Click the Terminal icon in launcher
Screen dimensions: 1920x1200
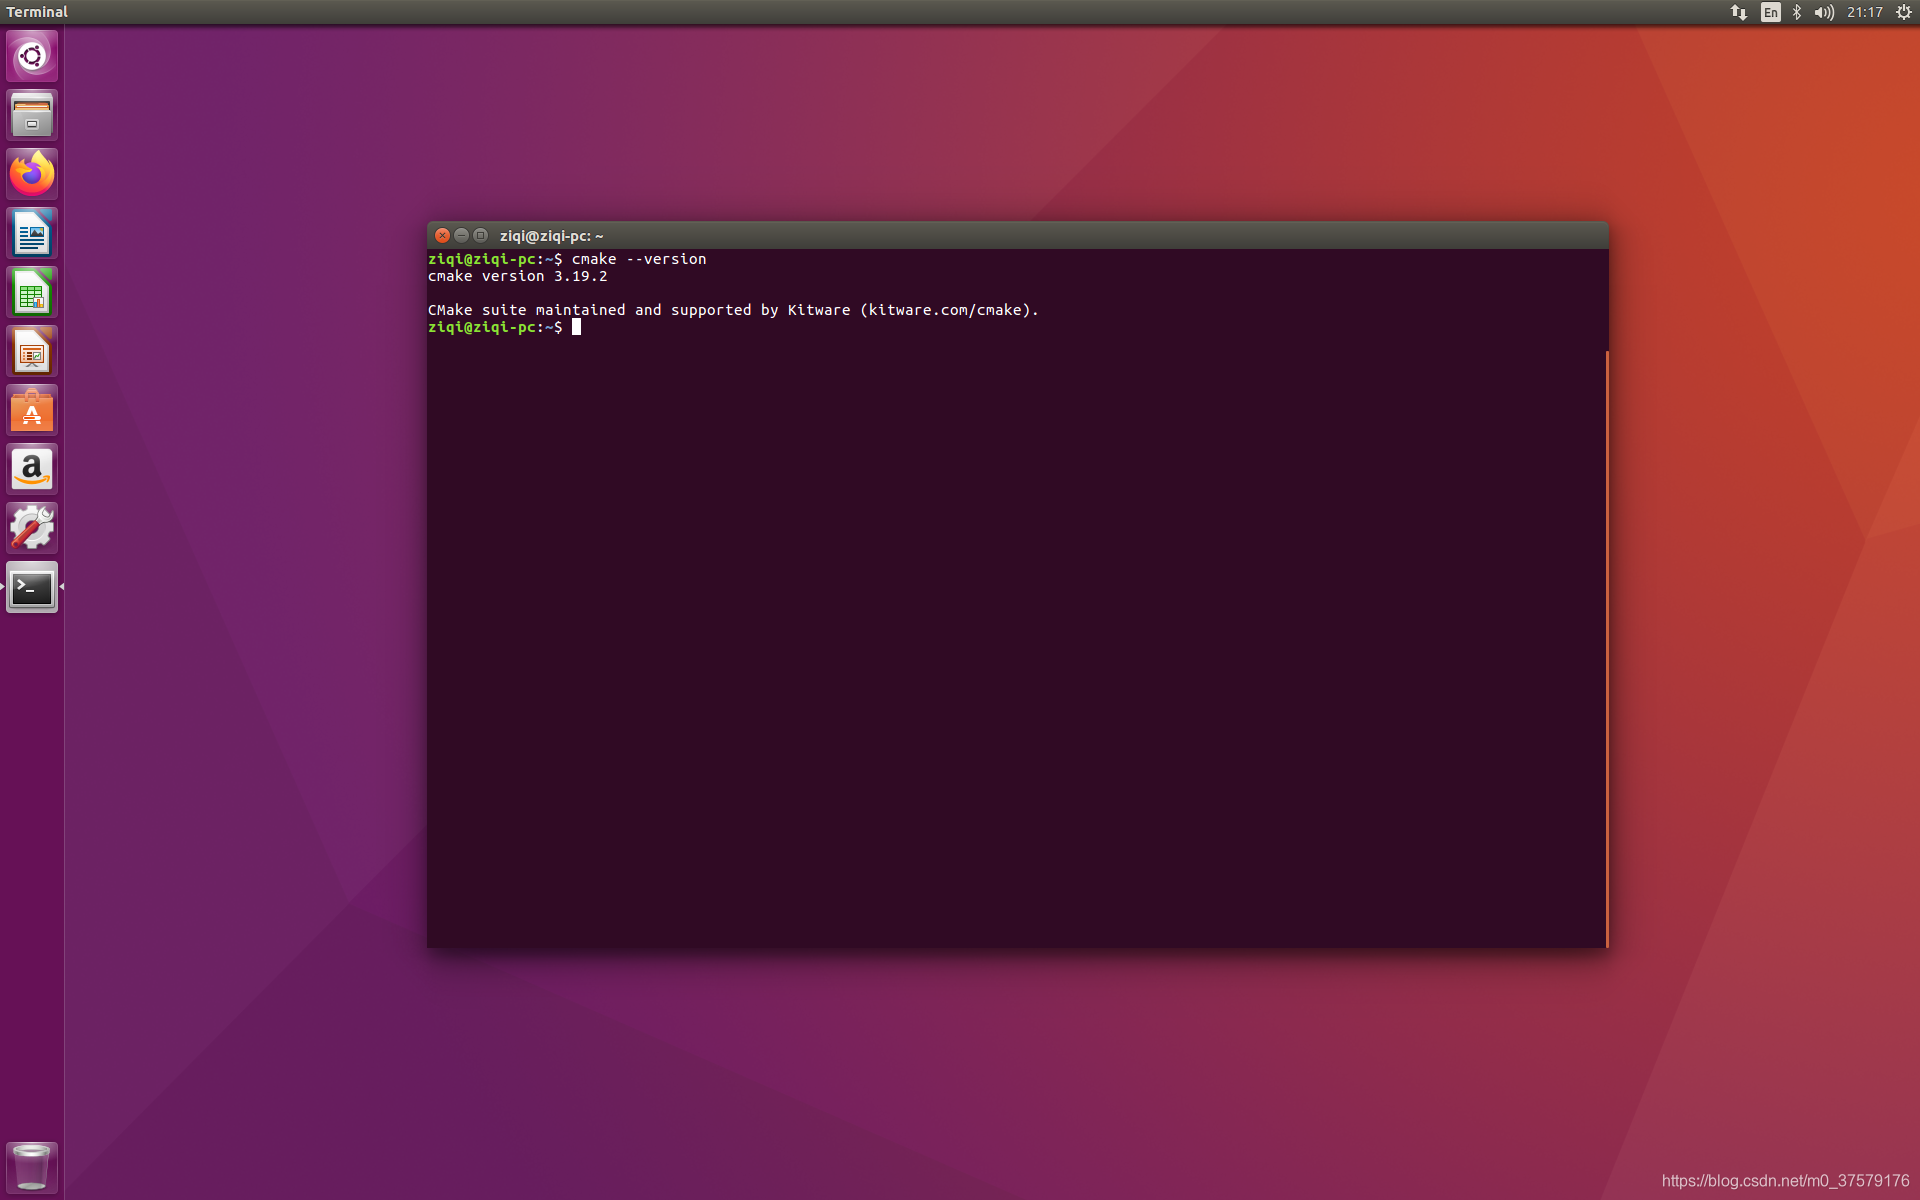click(x=32, y=588)
